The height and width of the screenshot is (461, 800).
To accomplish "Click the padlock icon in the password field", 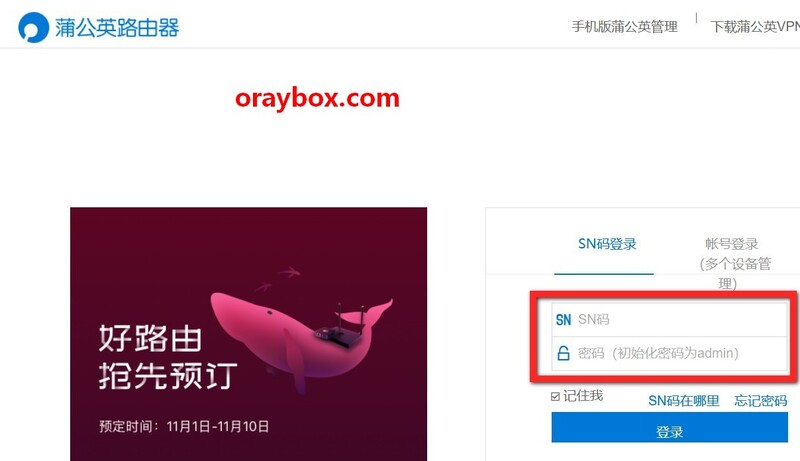I will tap(563, 353).
